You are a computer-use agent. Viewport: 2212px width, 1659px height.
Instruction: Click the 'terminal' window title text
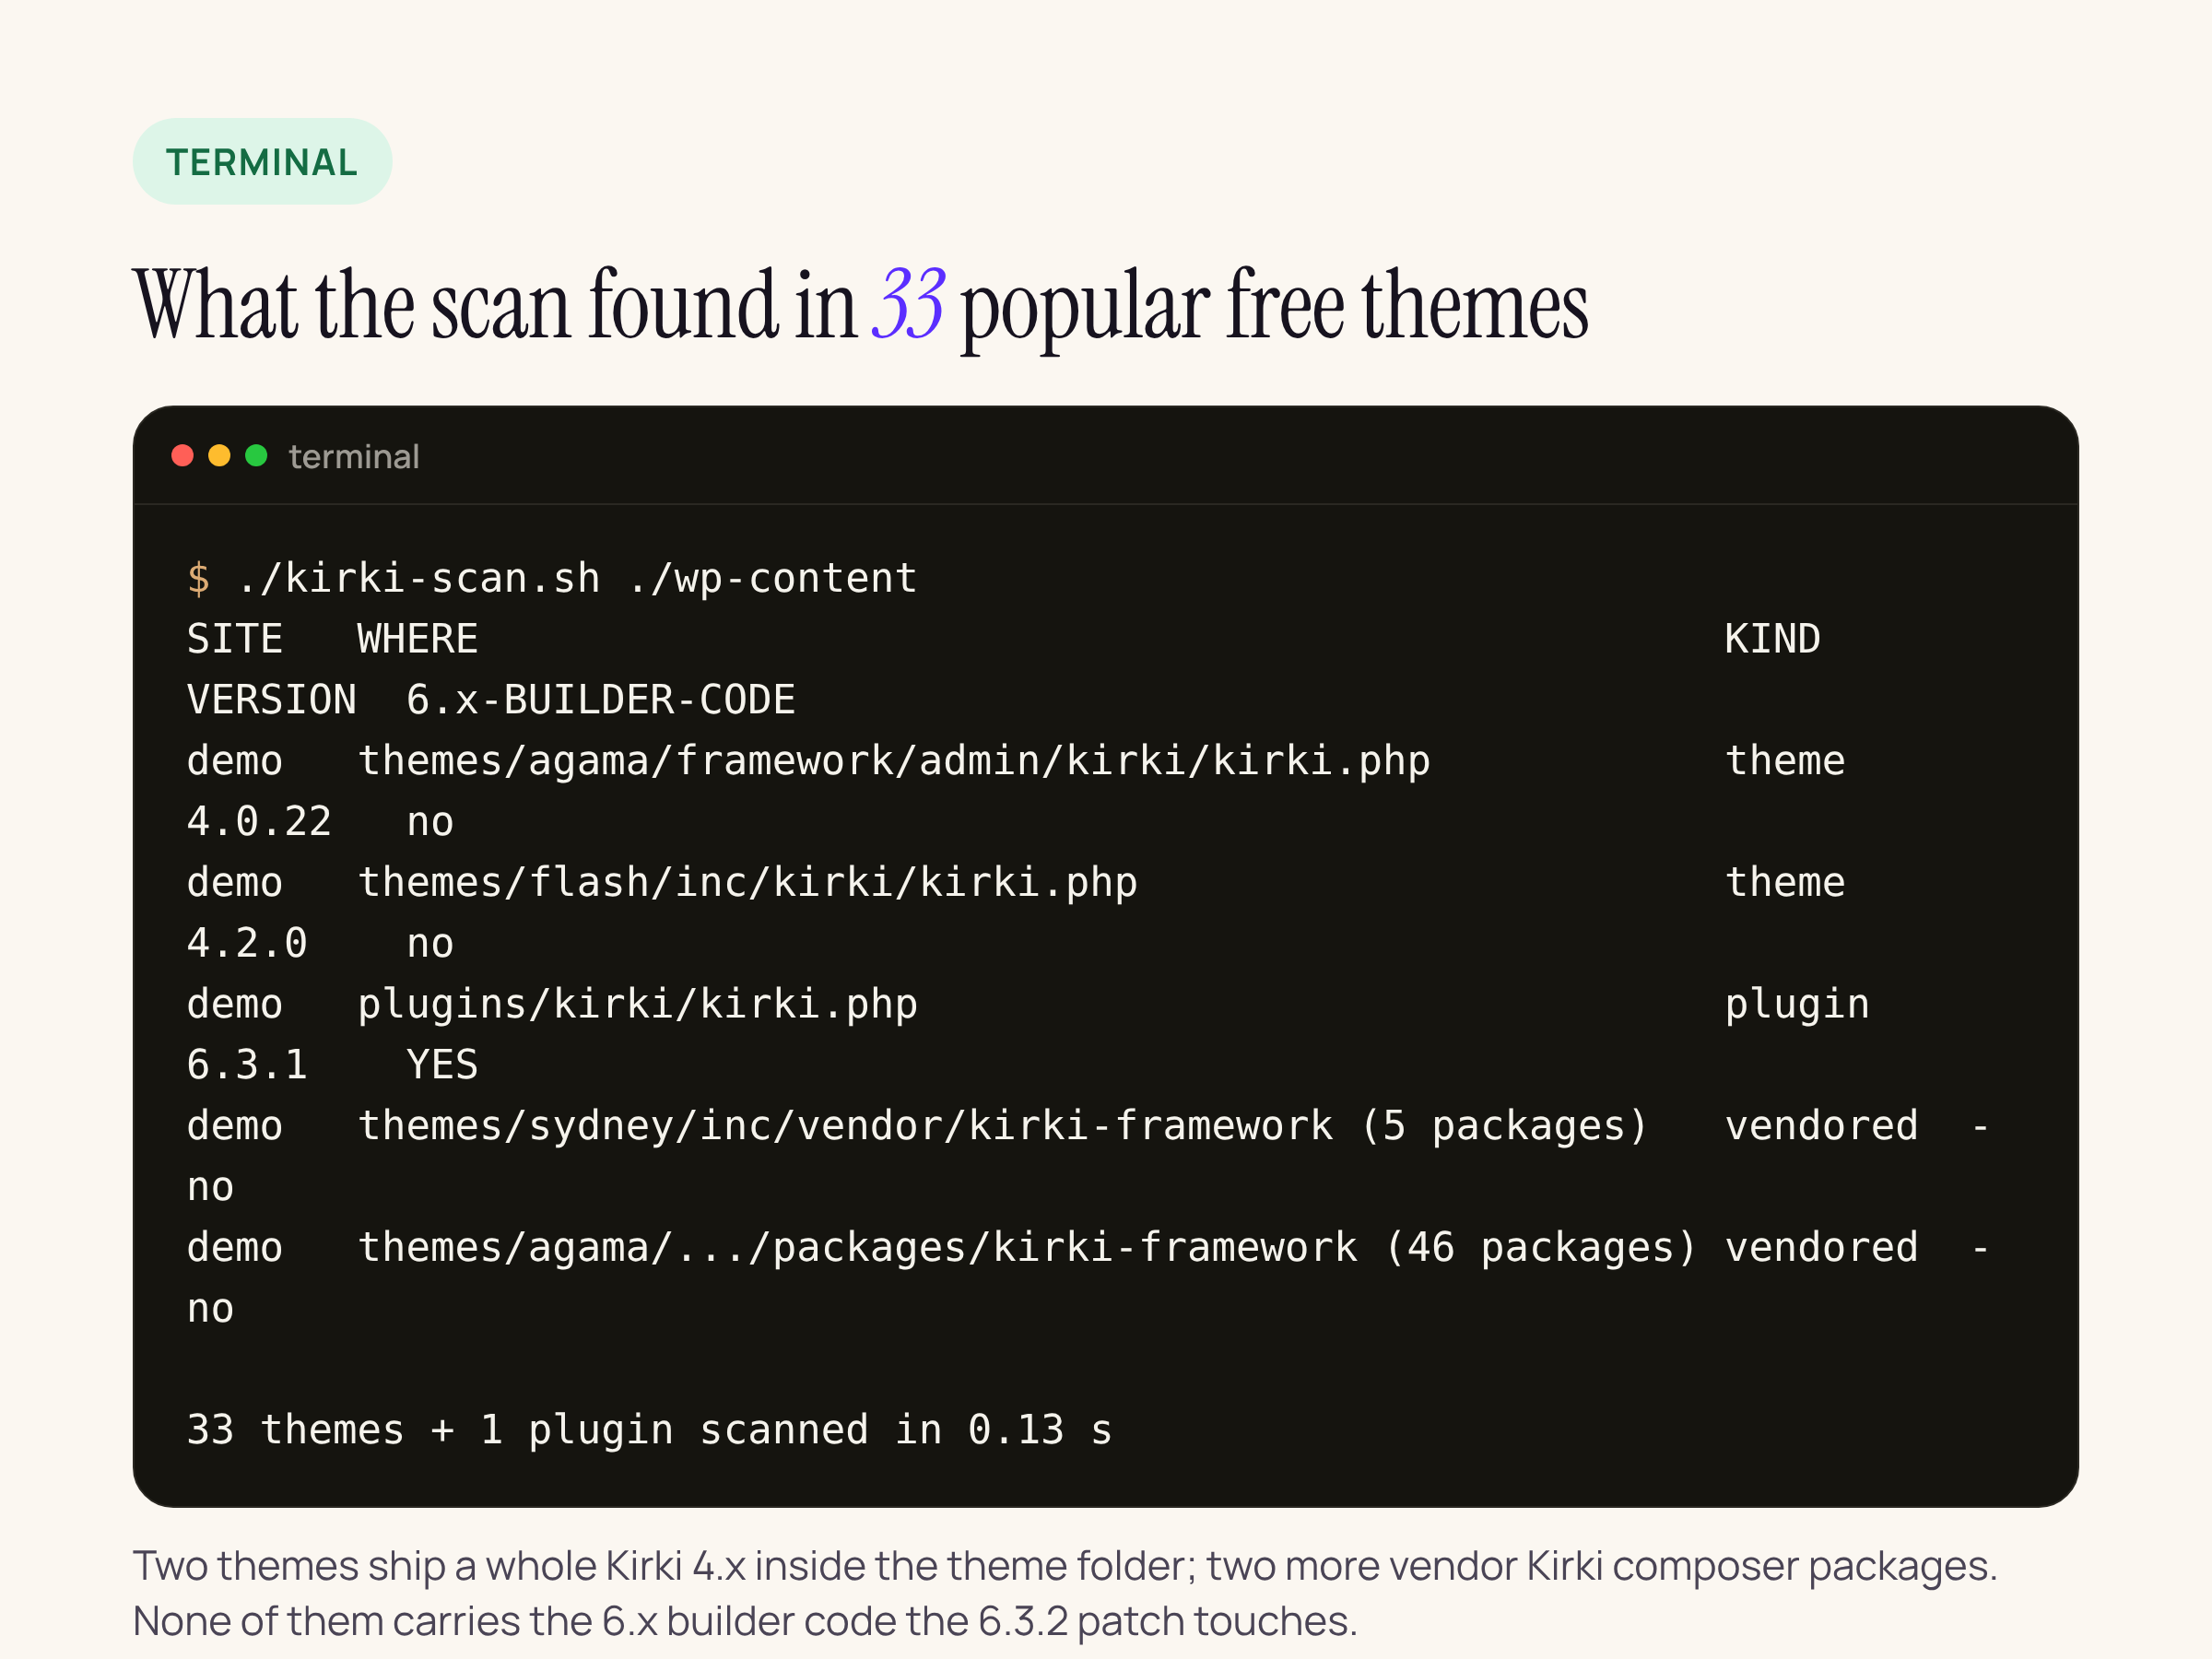[x=354, y=457]
